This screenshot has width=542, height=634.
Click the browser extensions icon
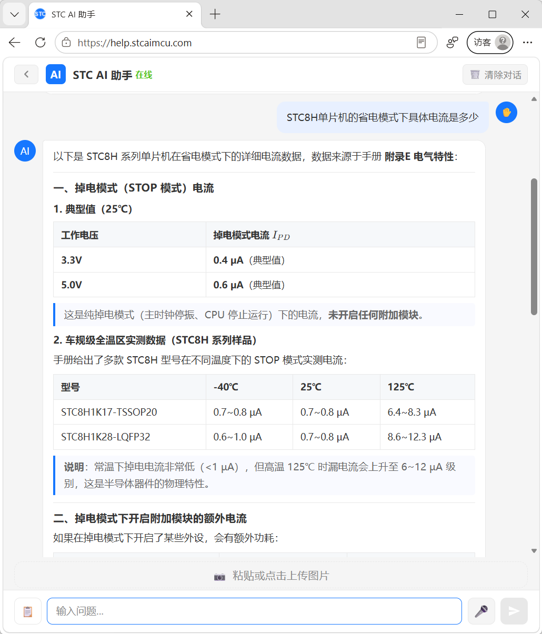pos(452,42)
